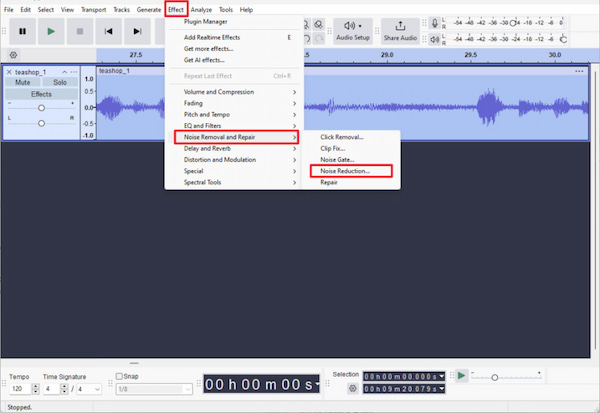Expand Spectral Tools submenu
The height and width of the screenshot is (413, 600).
pos(233,182)
